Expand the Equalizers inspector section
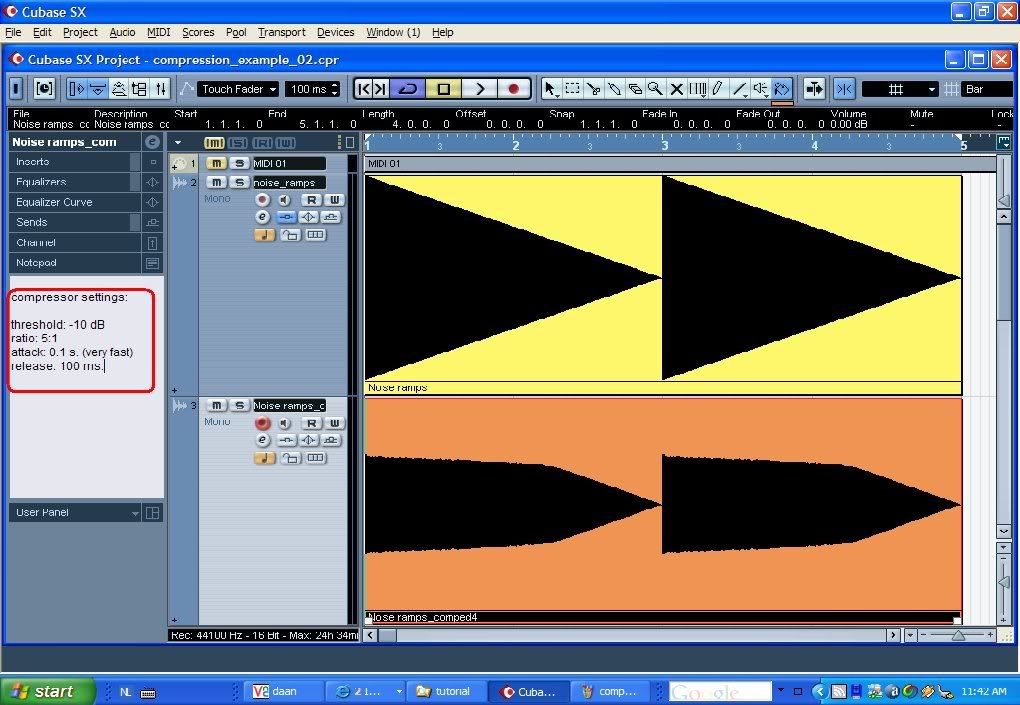The height and width of the screenshot is (705, 1020). [75, 182]
